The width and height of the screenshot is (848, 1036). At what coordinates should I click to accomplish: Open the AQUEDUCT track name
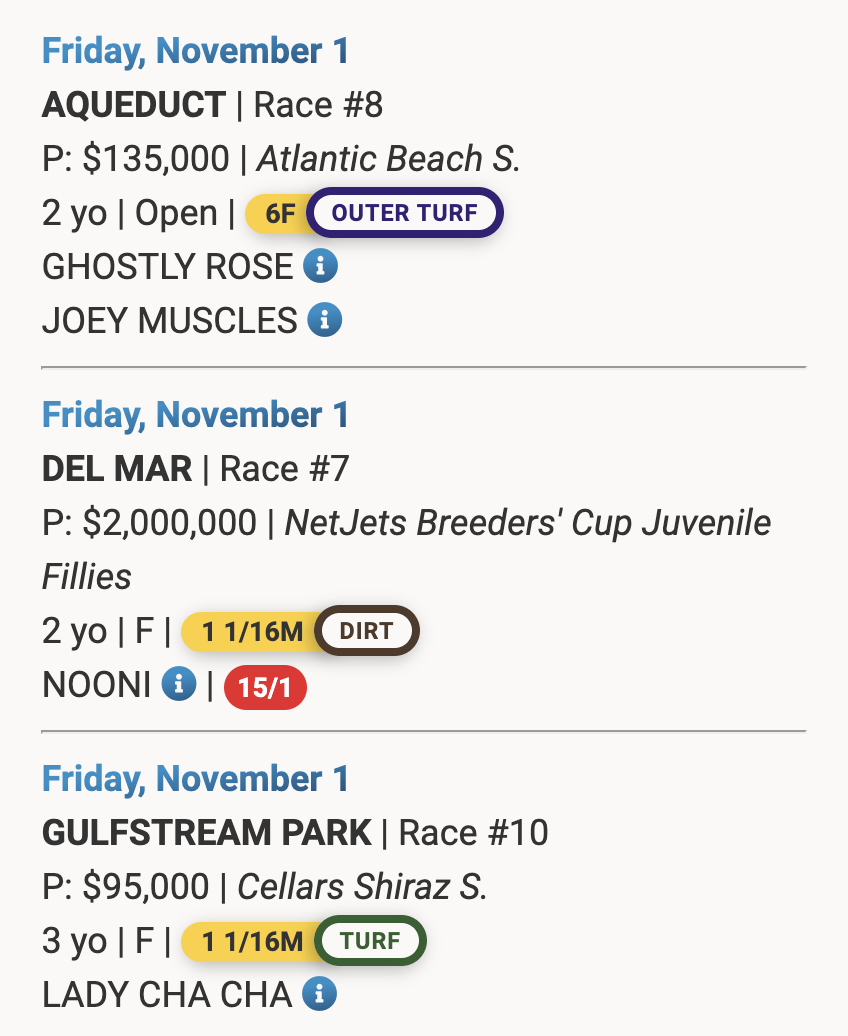coord(134,105)
